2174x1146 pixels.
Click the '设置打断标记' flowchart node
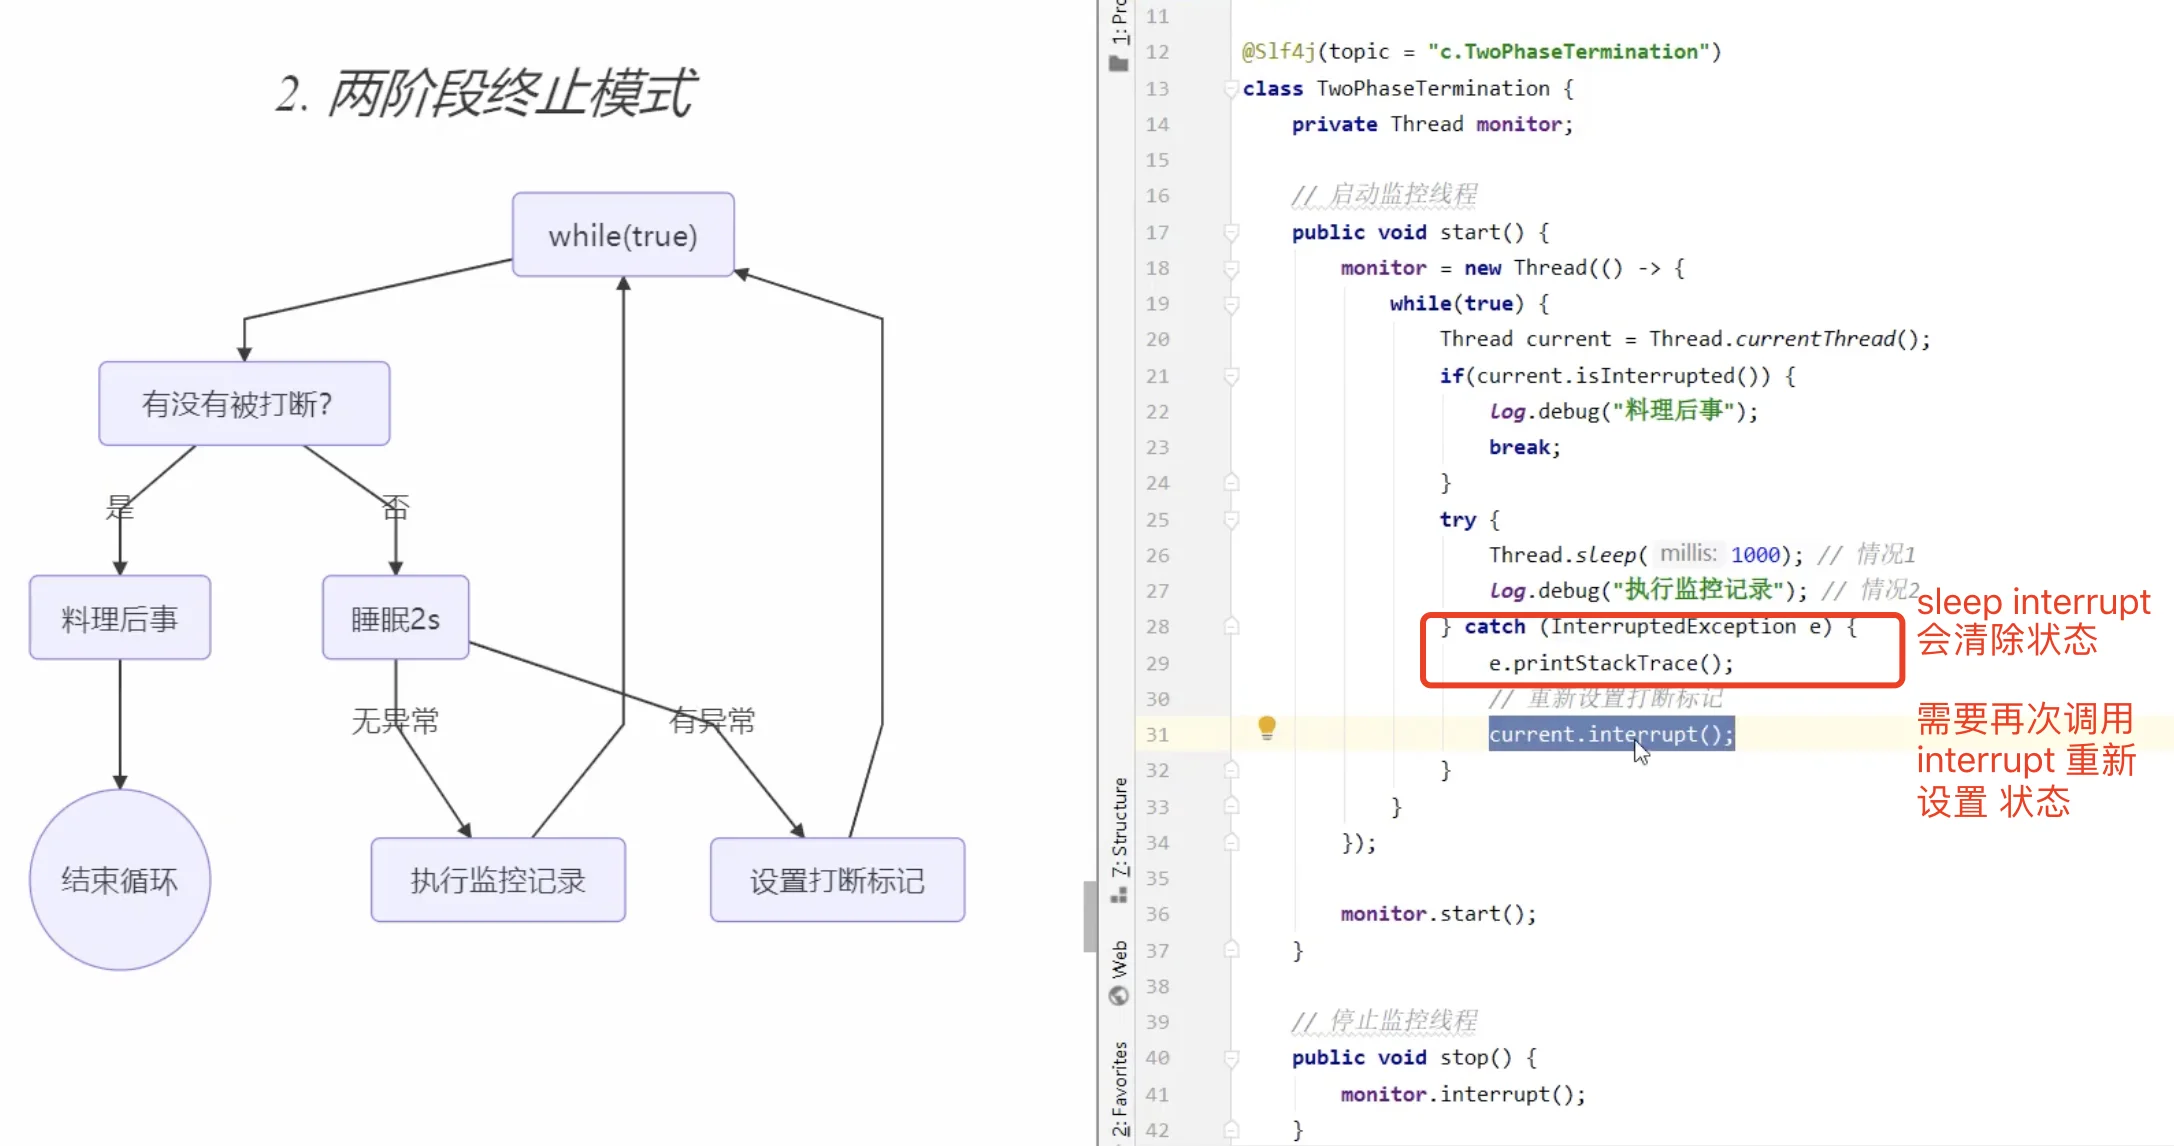(837, 880)
